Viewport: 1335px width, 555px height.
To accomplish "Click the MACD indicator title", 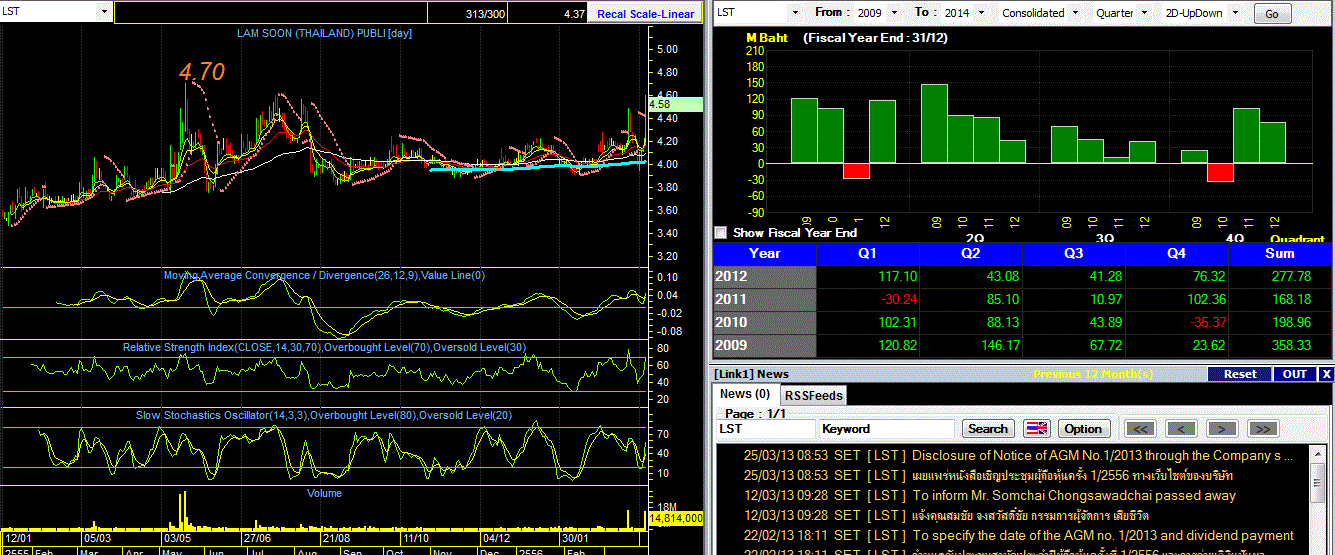I will [x=324, y=275].
